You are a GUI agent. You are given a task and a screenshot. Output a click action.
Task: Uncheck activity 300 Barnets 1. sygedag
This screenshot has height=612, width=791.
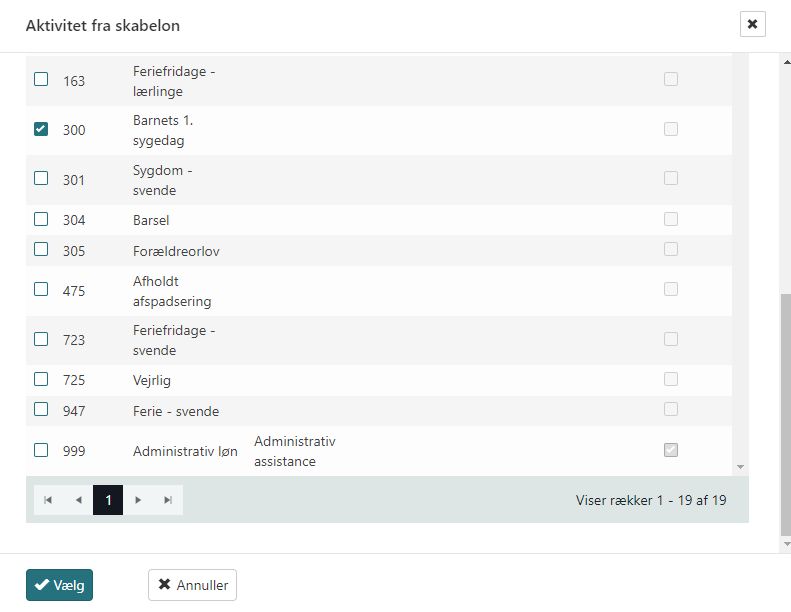point(41,129)
